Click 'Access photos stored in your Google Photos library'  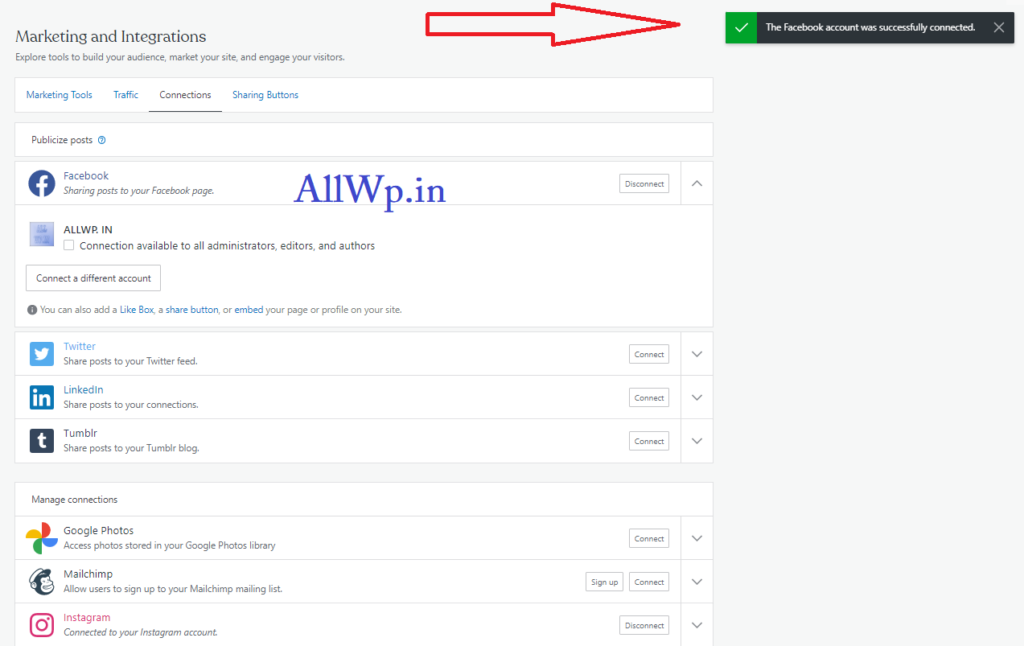click(169, 545)
